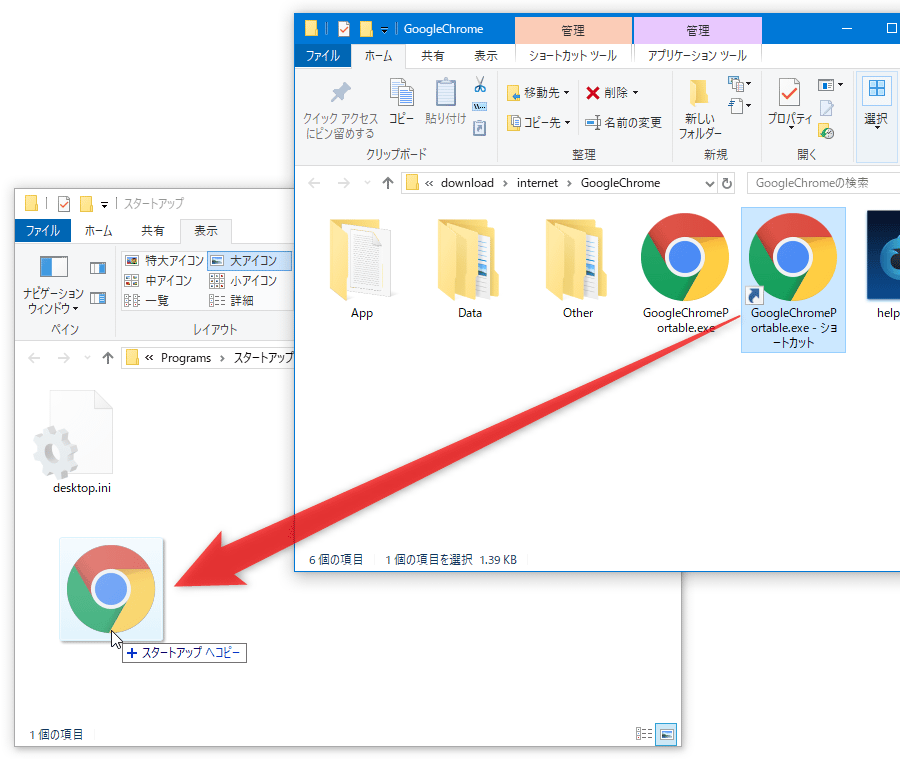Select the Other folder

[578, 269]
